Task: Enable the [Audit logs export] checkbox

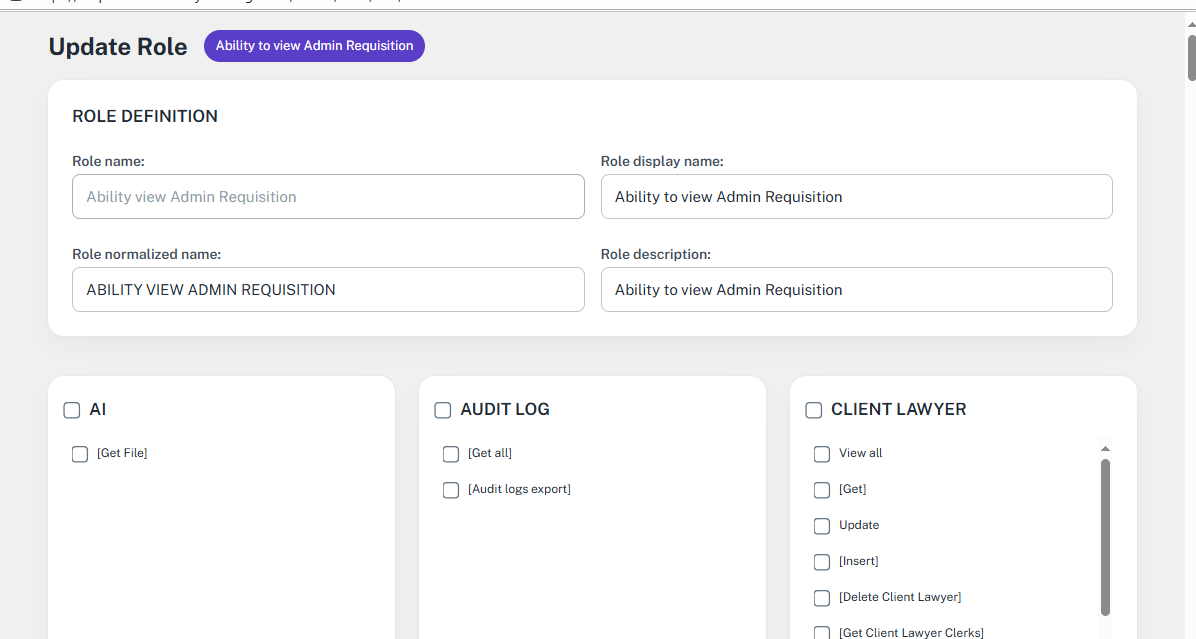Action: (x=451, y=490)
